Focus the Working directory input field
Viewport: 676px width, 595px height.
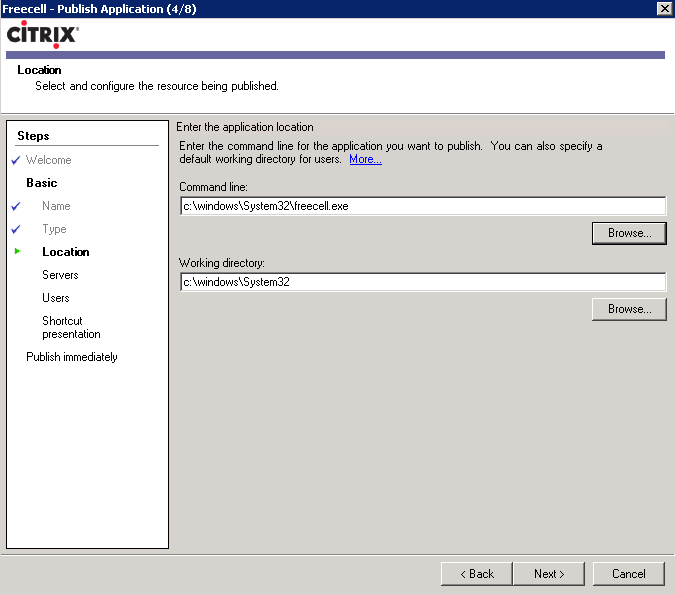point(423,282)
